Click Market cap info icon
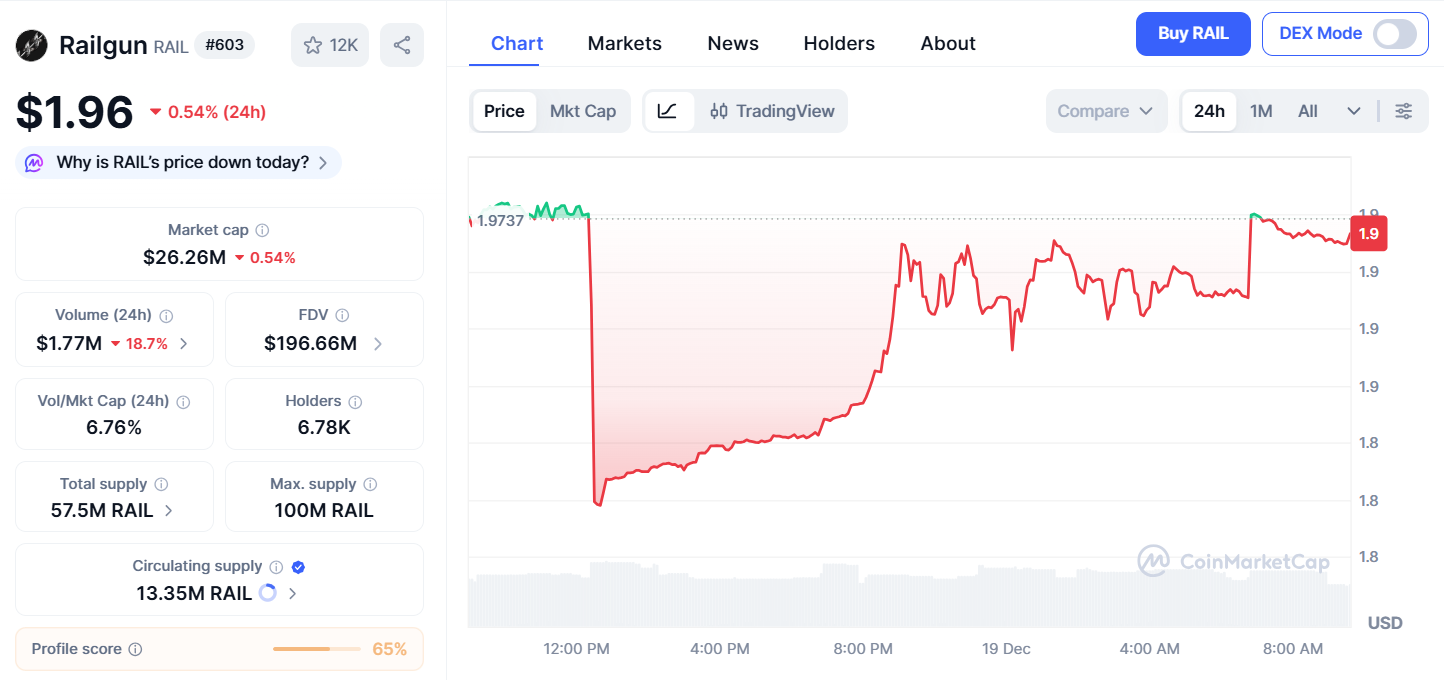The width and height of the screenshot is (1444, 680). (x=262, y=230)
